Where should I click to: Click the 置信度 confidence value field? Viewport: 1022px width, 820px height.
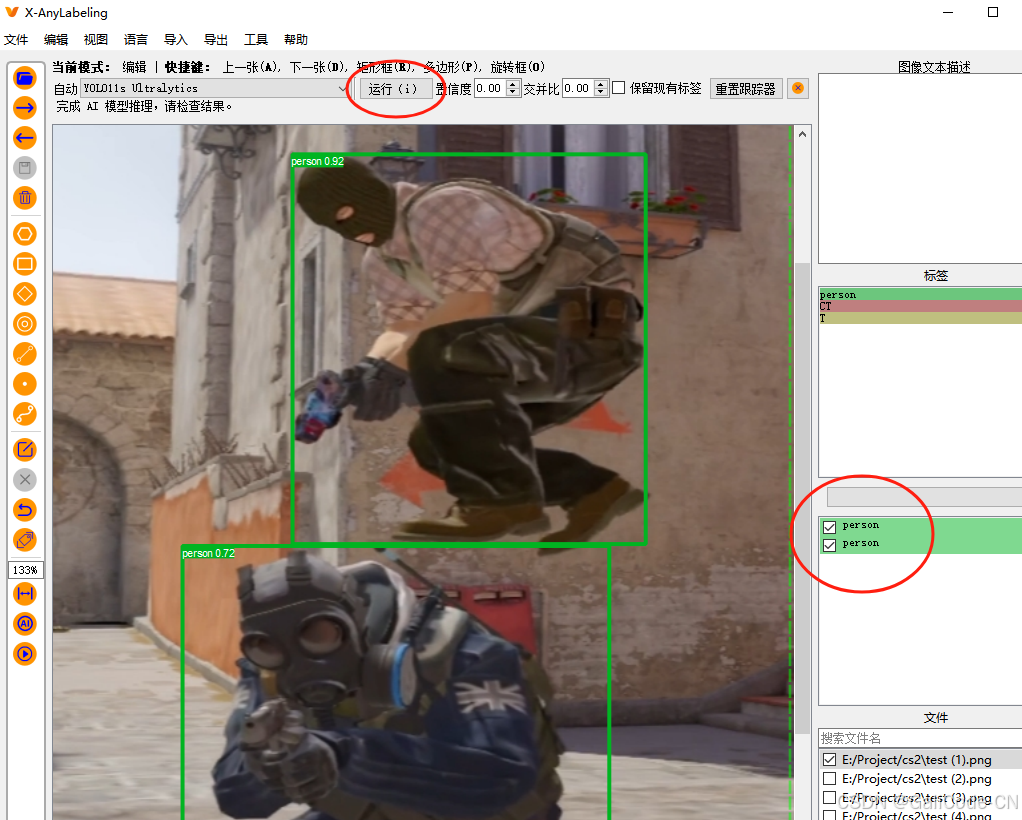[x=490, y=88]
